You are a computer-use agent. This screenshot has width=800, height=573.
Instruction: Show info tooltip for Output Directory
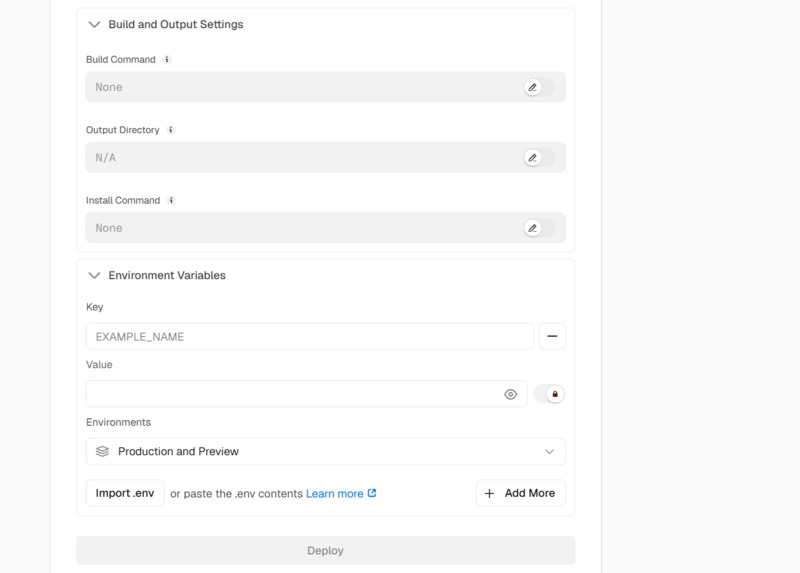point(171,130)
